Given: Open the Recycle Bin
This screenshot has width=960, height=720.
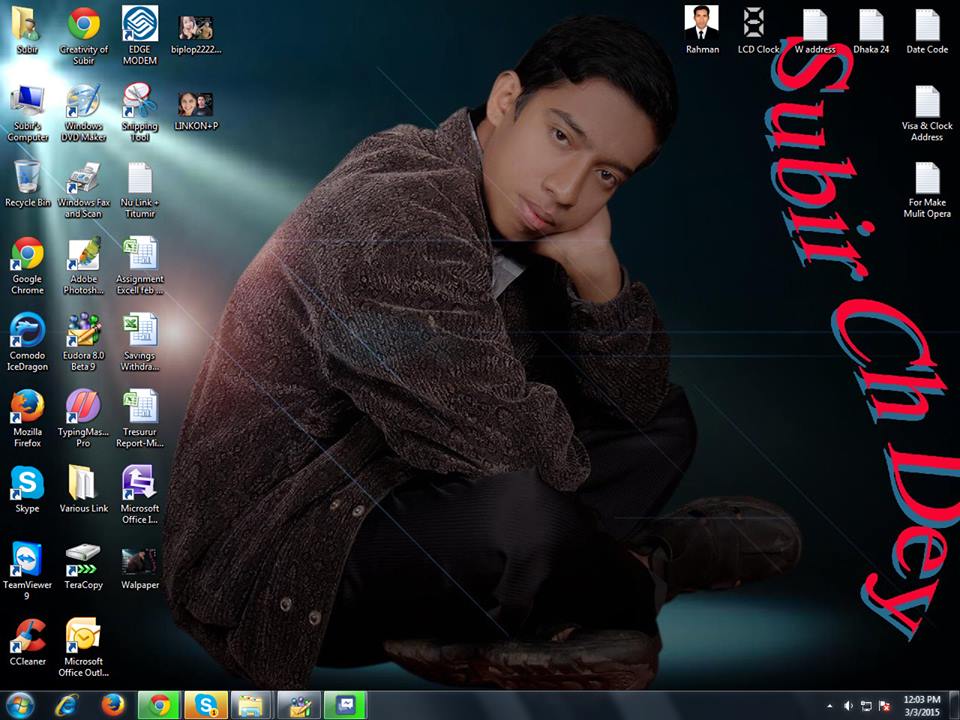Looking at the screenshot, I should [27, 184].
